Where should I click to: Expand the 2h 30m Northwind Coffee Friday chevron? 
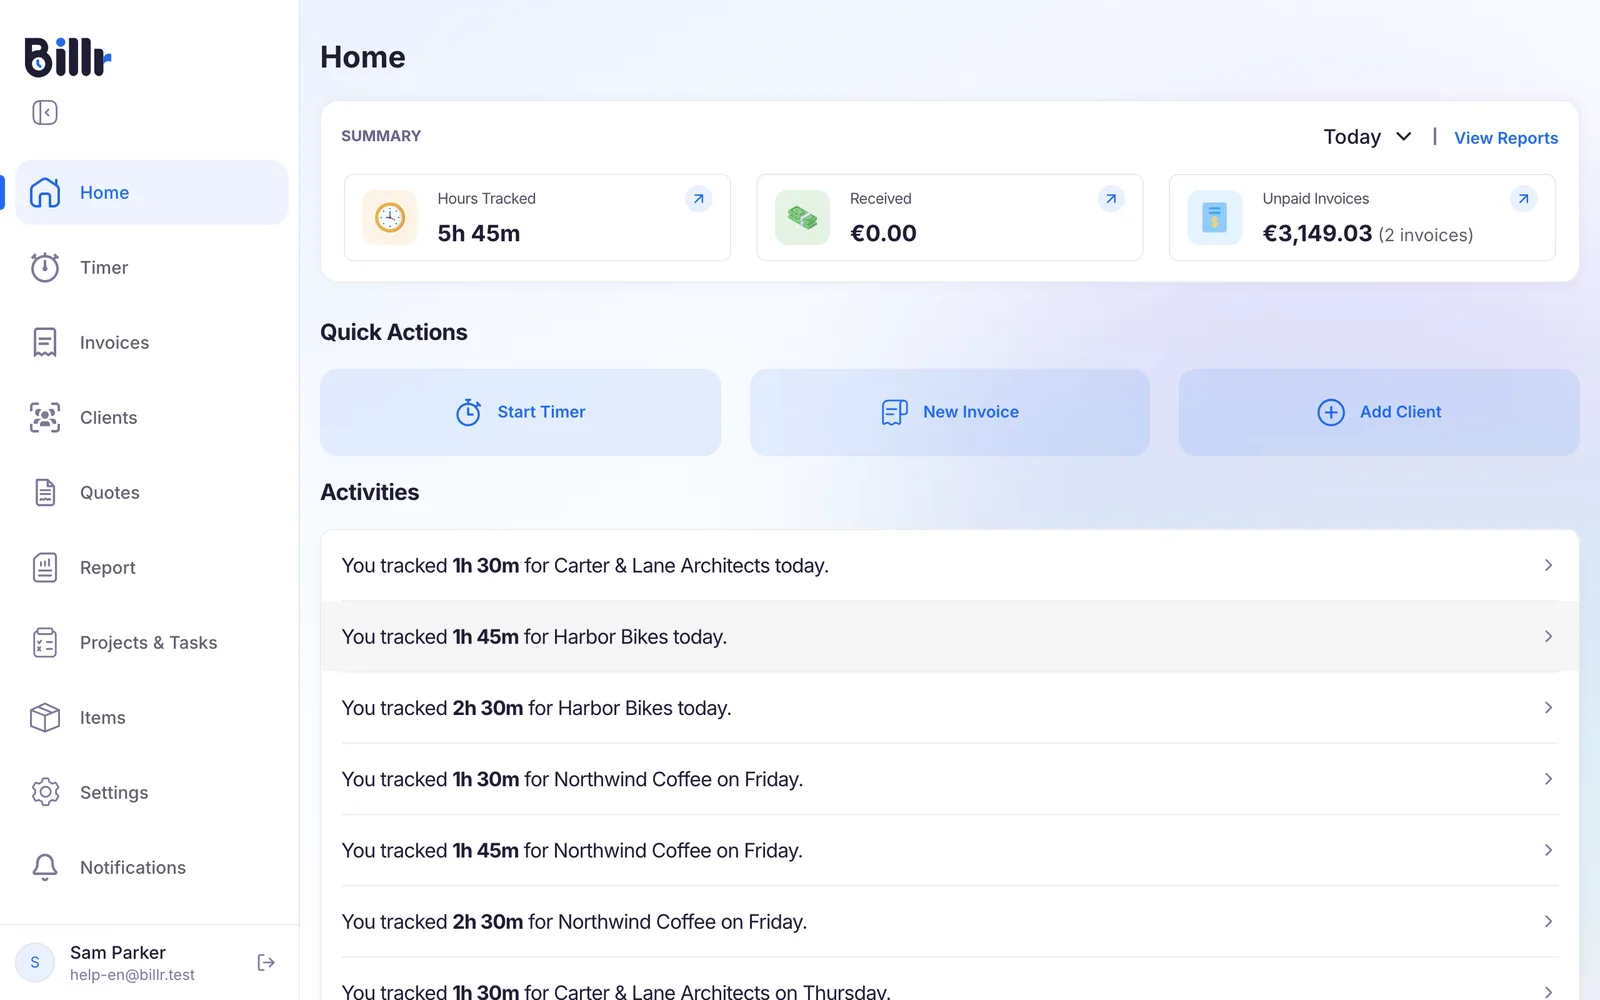point(1548,921)
